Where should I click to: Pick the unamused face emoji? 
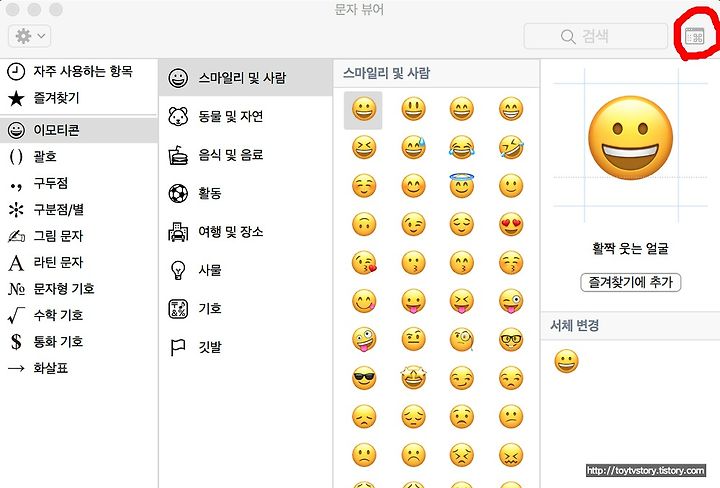pos(511,378)
